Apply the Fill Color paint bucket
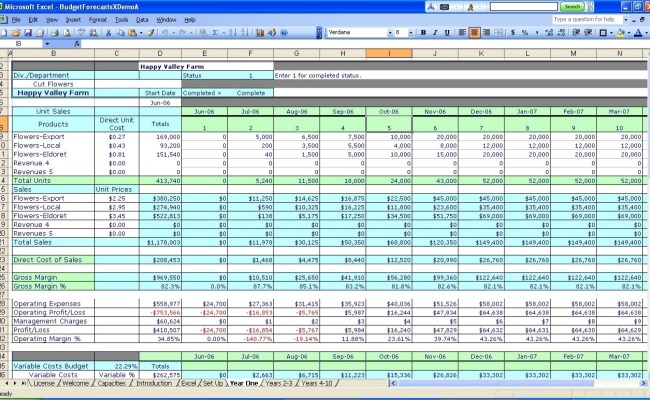 click(x=621, y=32)
